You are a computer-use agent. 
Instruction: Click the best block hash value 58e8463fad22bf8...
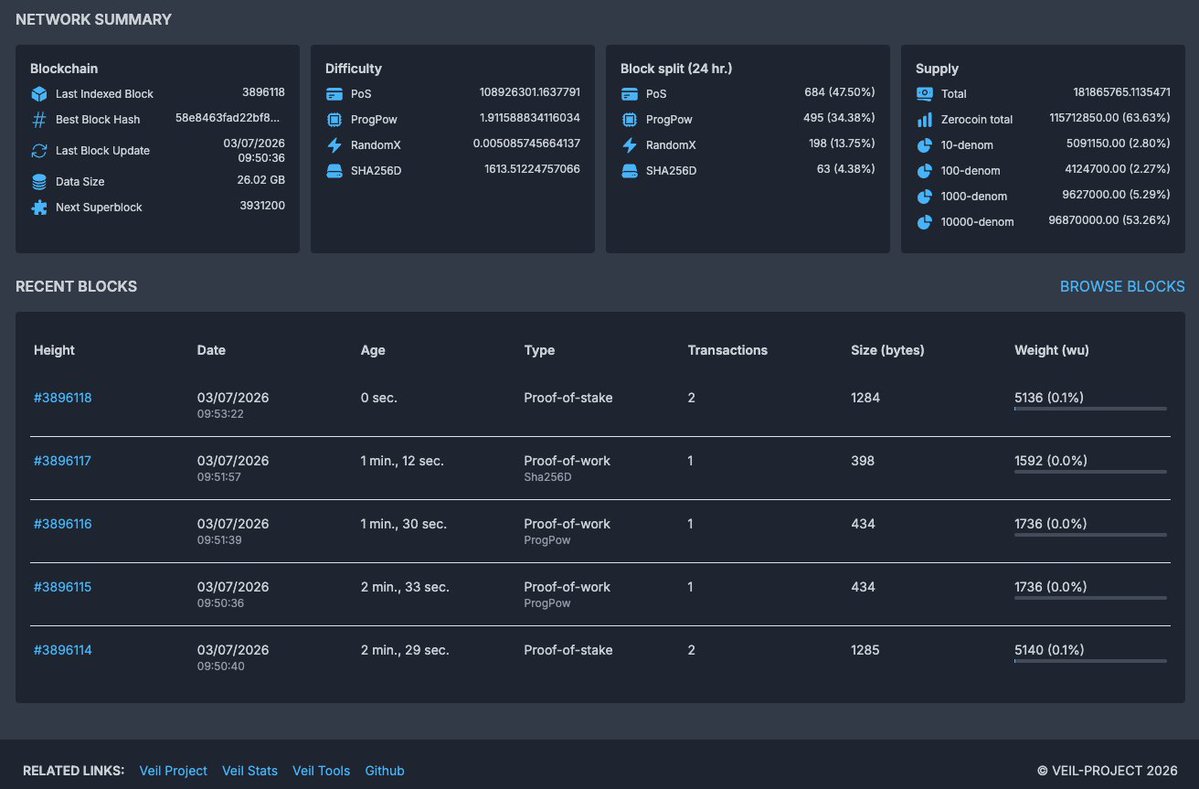pos(227,118)
